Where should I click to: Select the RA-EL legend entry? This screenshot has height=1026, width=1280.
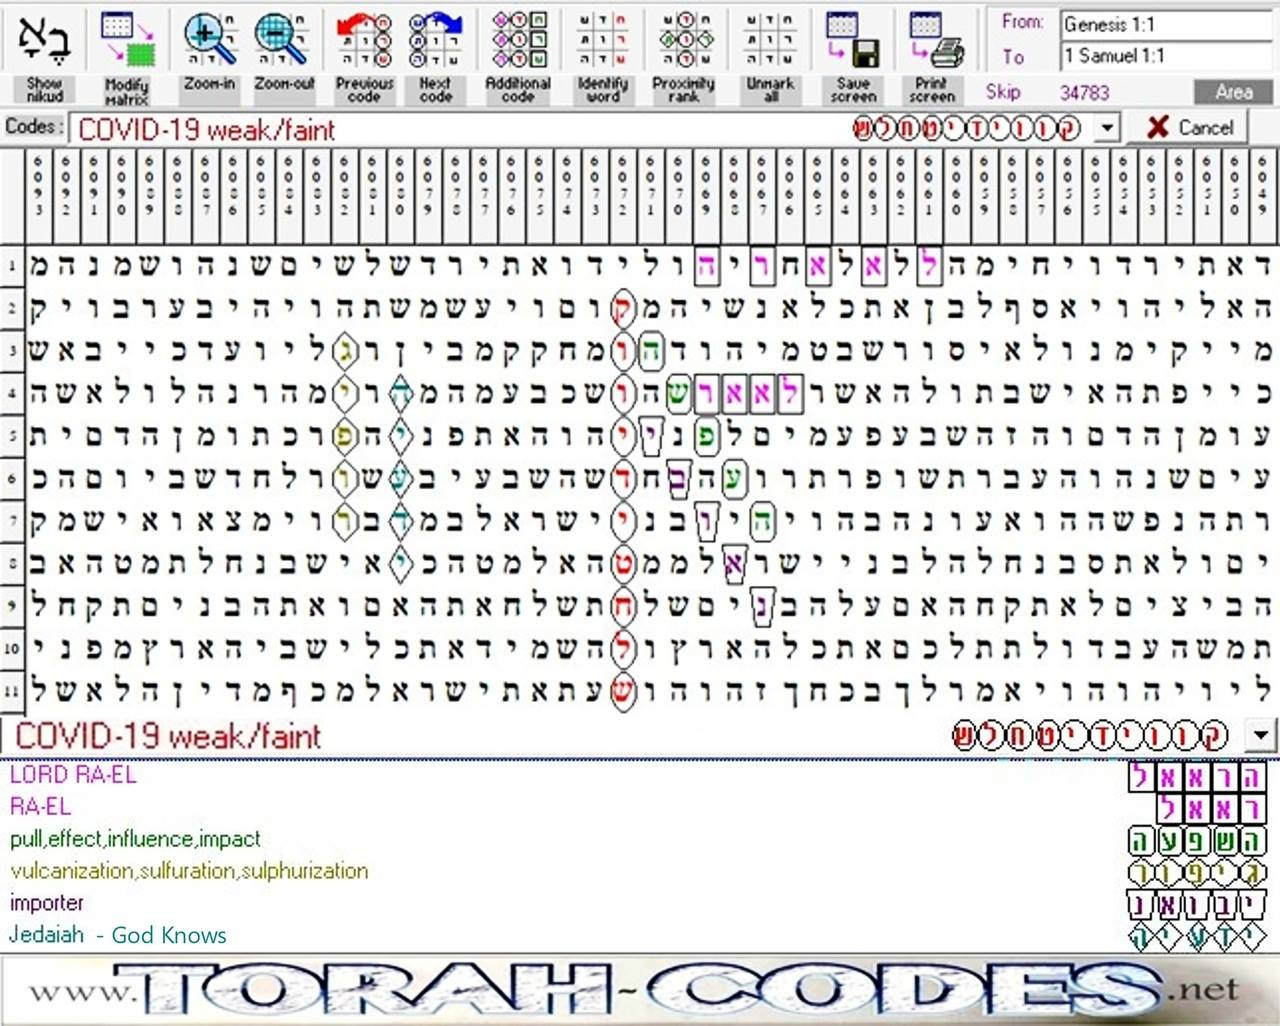(x=40, y=806)
